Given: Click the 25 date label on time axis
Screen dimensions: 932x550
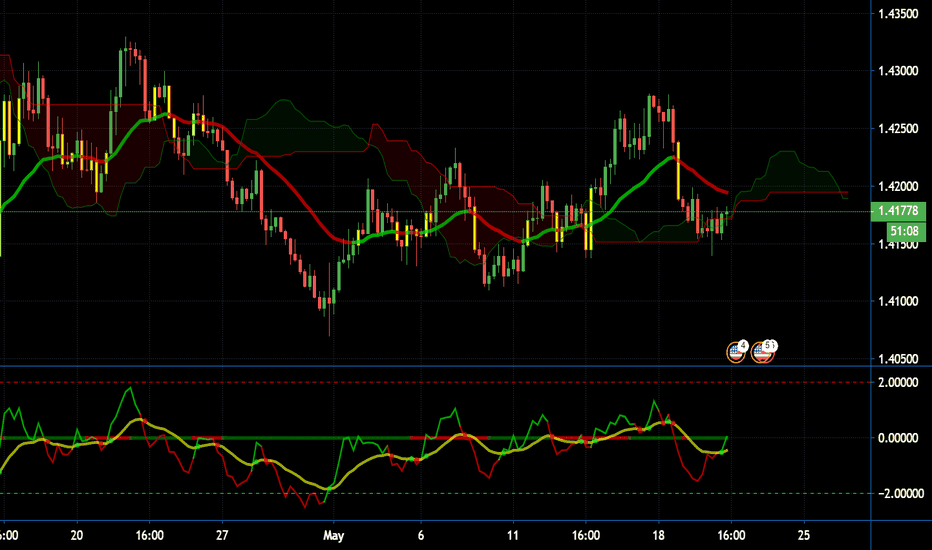Looking at the screenshot, I should click(x=804, y=535).
